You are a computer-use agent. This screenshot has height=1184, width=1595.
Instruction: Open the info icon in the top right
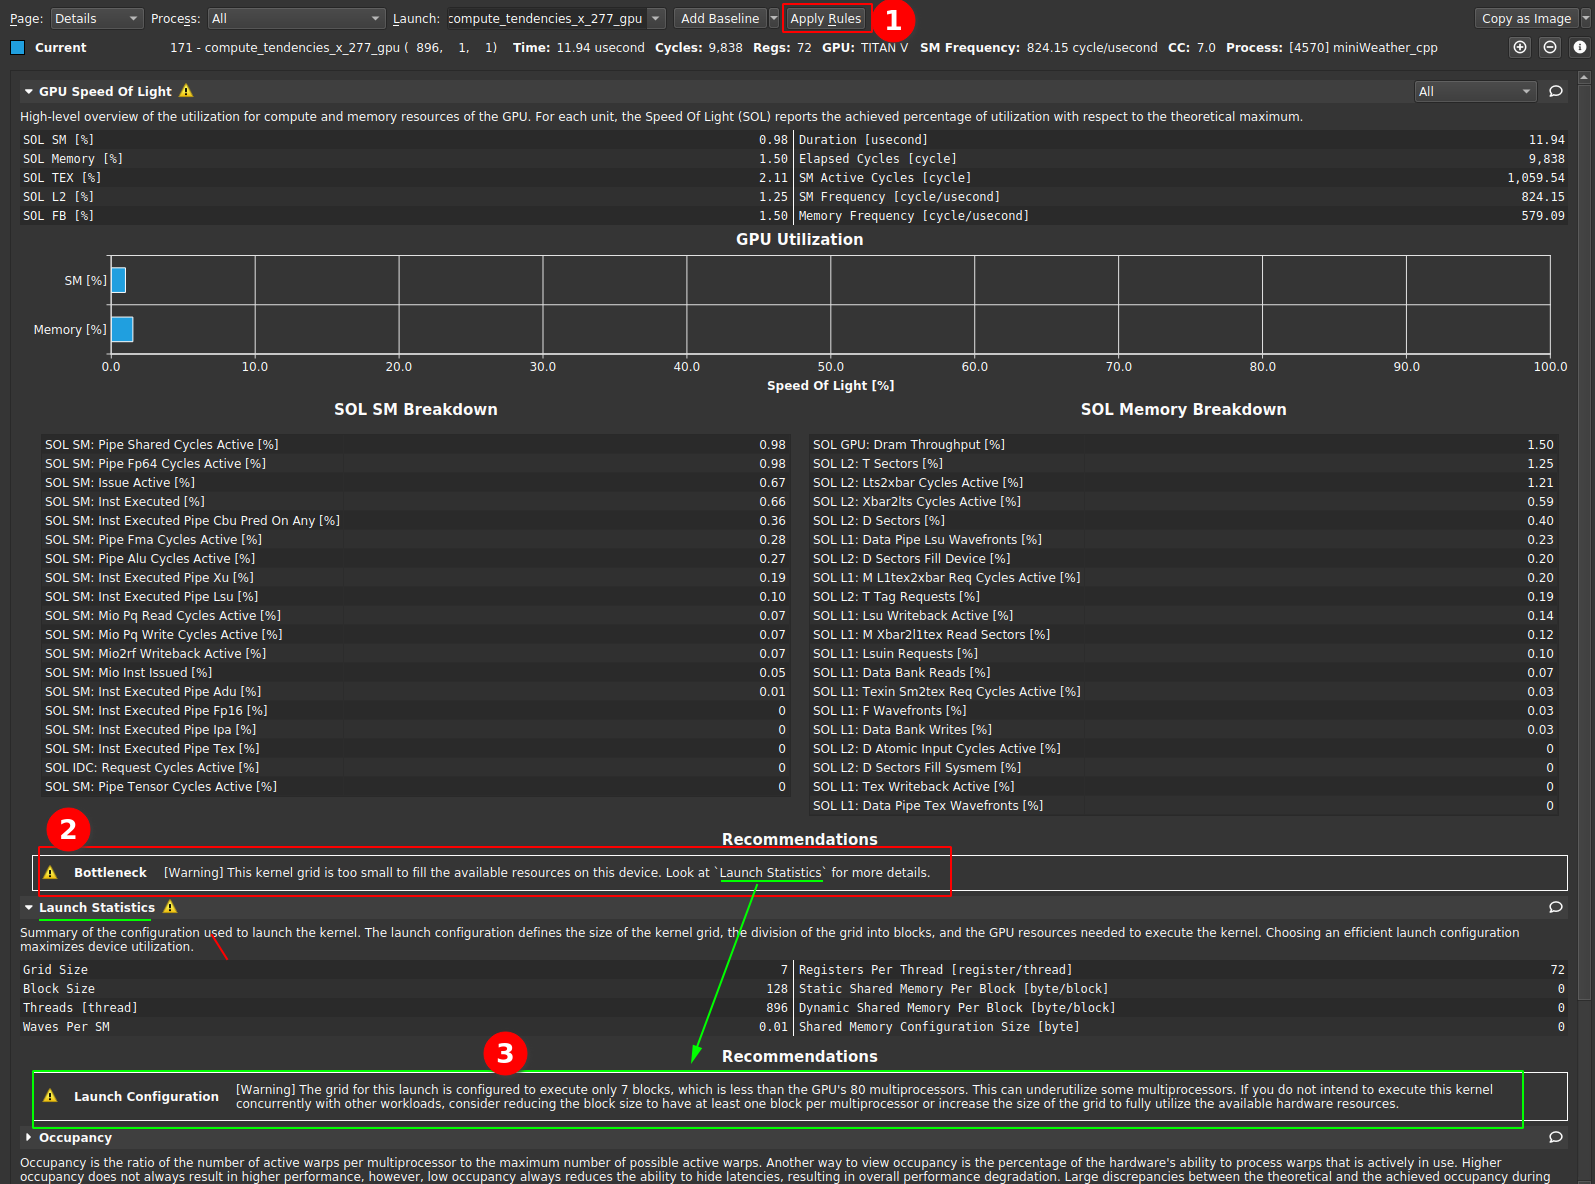coord(1580,47)
